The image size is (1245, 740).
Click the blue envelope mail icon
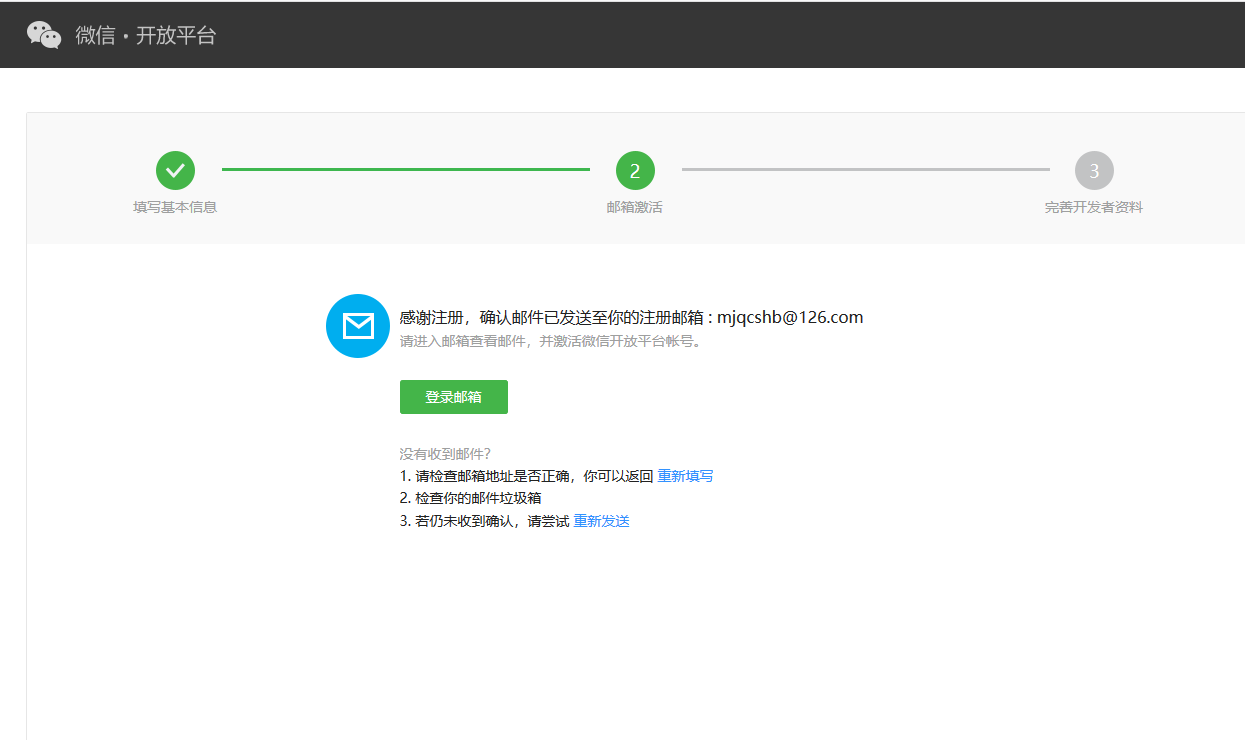point(358,326)
